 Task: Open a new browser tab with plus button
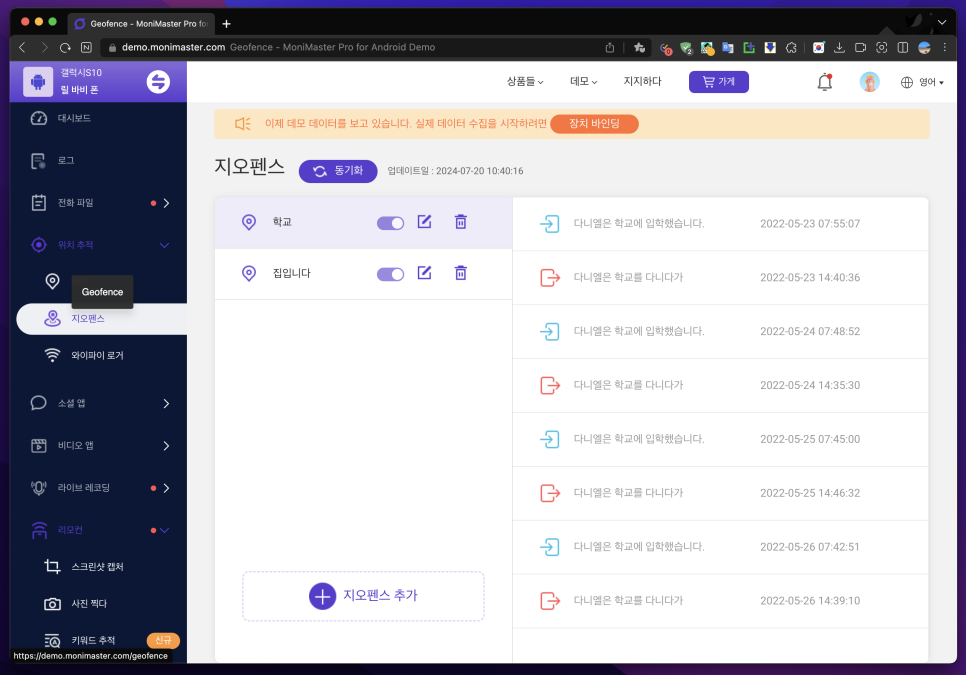coord(227,24)
